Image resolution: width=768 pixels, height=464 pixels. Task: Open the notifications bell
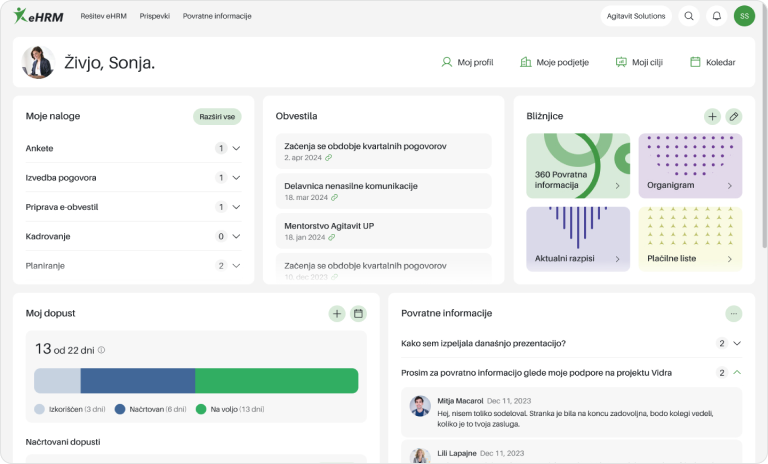coord(716,16)
